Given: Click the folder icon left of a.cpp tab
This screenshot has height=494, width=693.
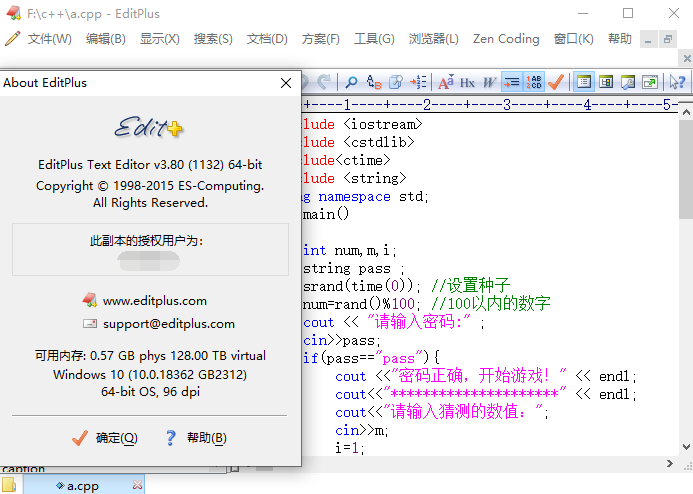Looking at the screenshot, I should 9,485.
